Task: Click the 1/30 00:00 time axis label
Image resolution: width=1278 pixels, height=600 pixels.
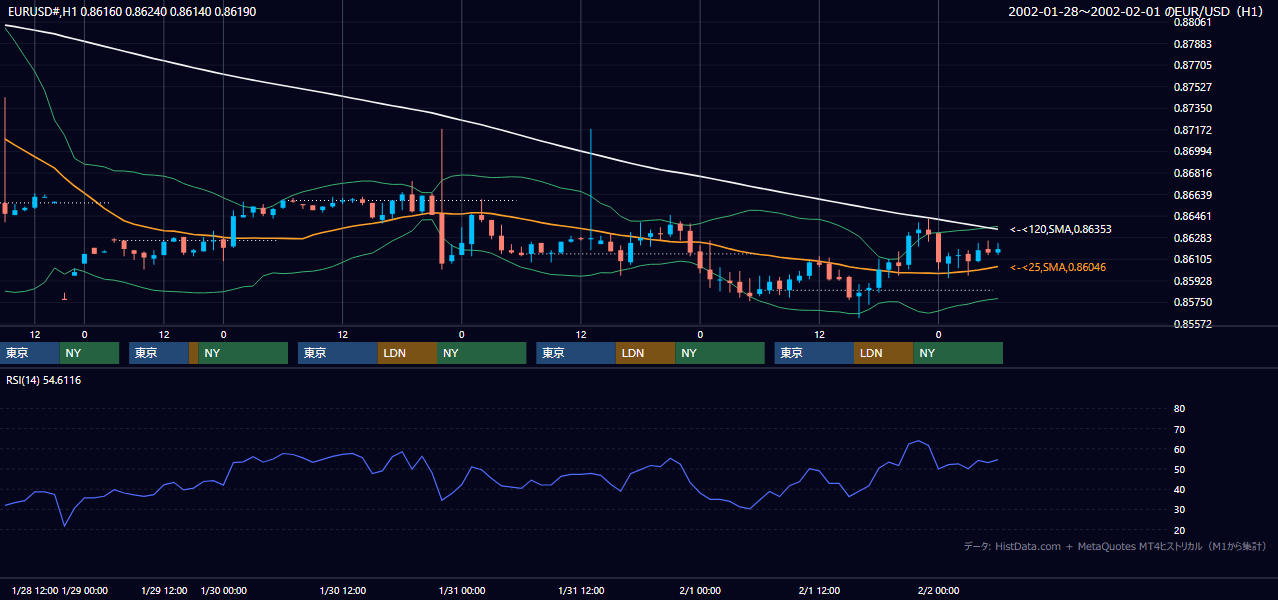Action: click(x=224, y=590)
